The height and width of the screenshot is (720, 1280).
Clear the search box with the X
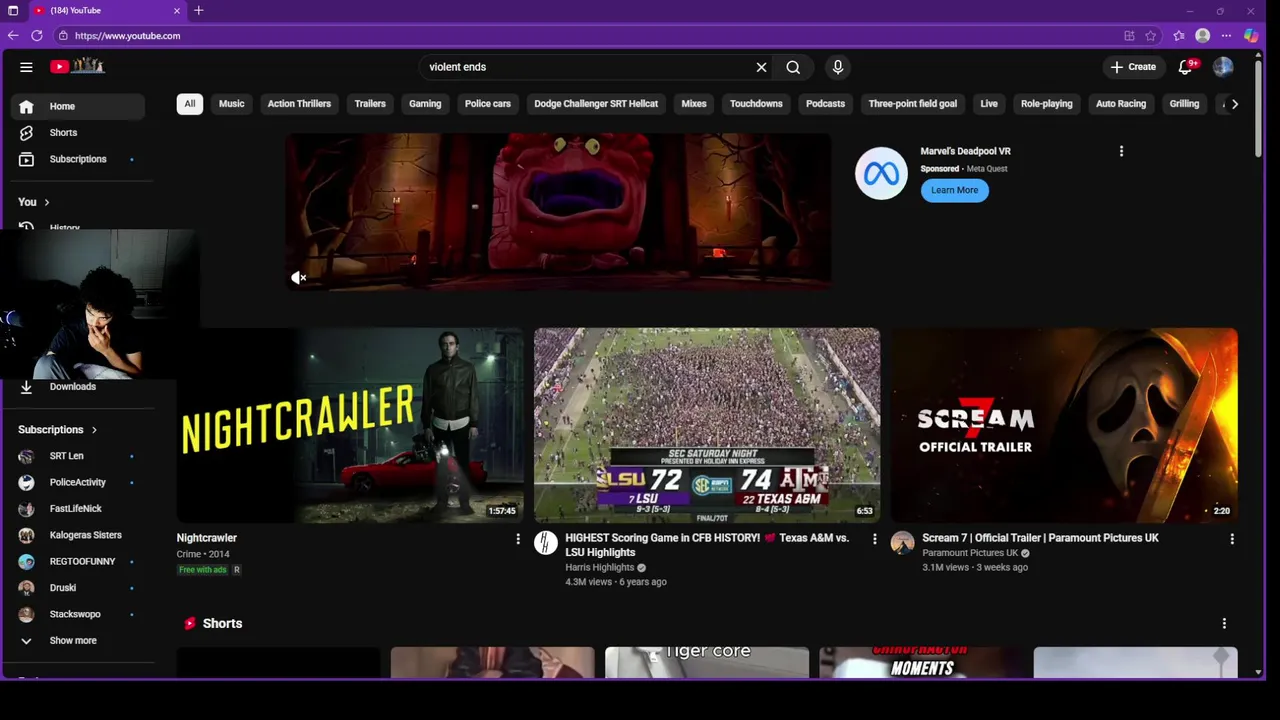pos(761,67)
